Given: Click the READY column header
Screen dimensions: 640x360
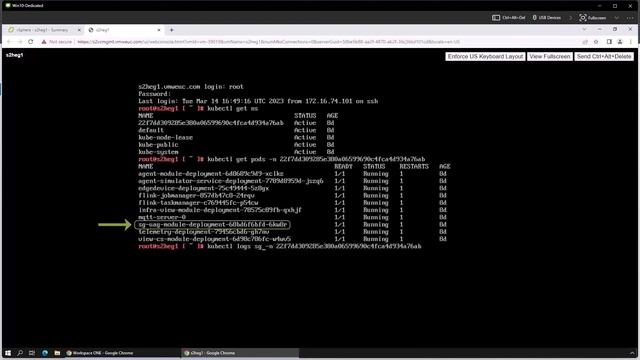Looking at the screenshot, I should point(343,167).
